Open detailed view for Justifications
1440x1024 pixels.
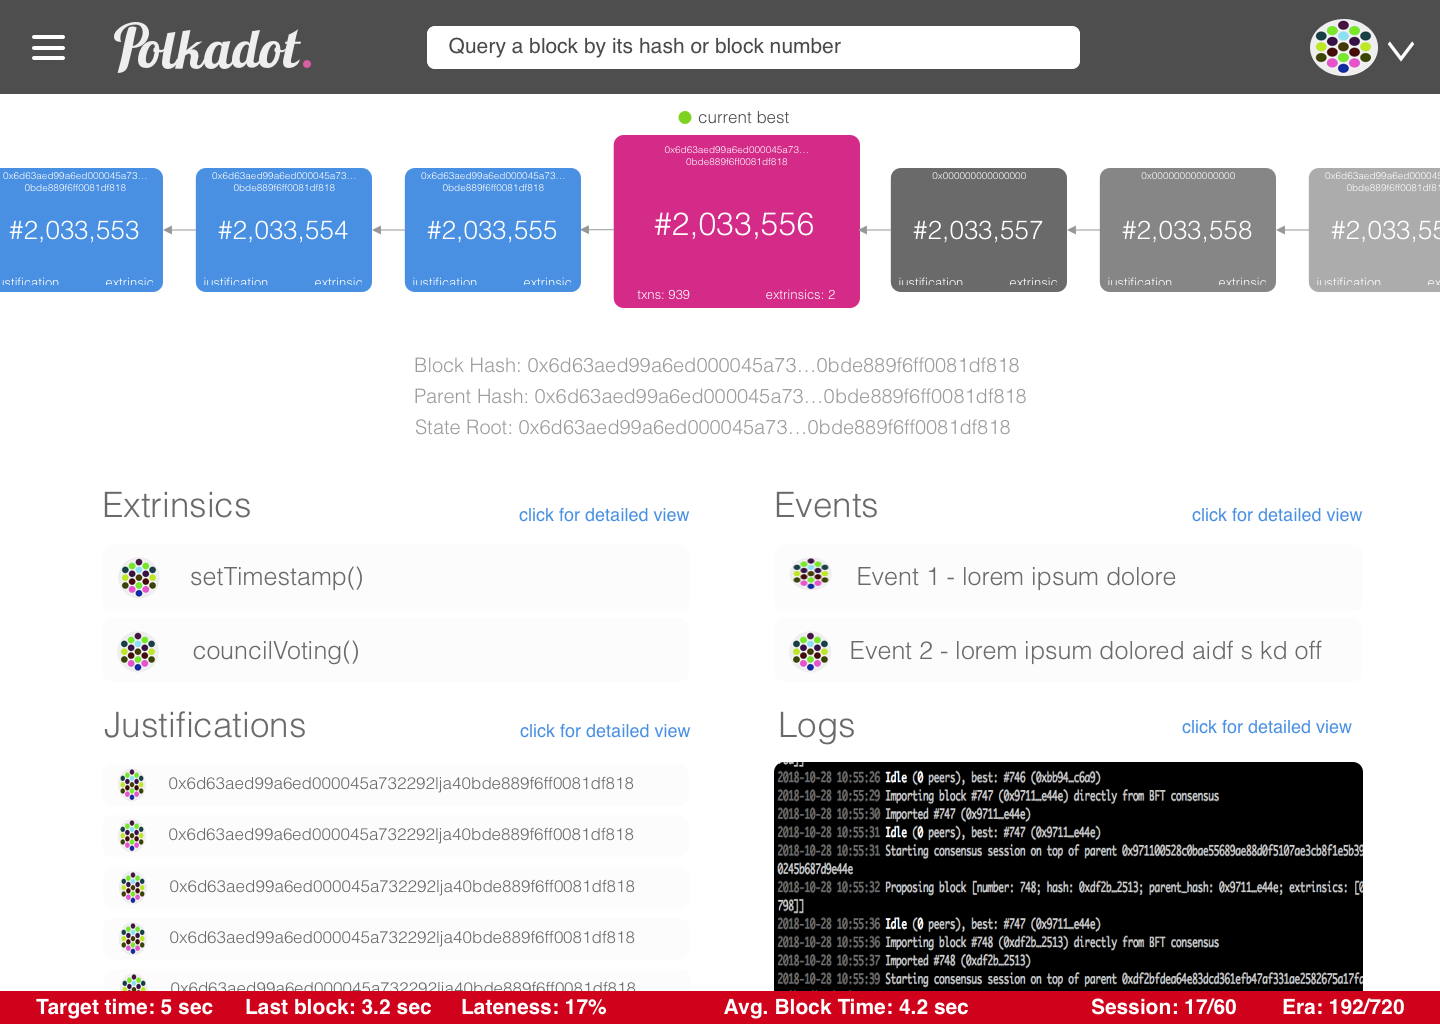(x=605, y=731)
